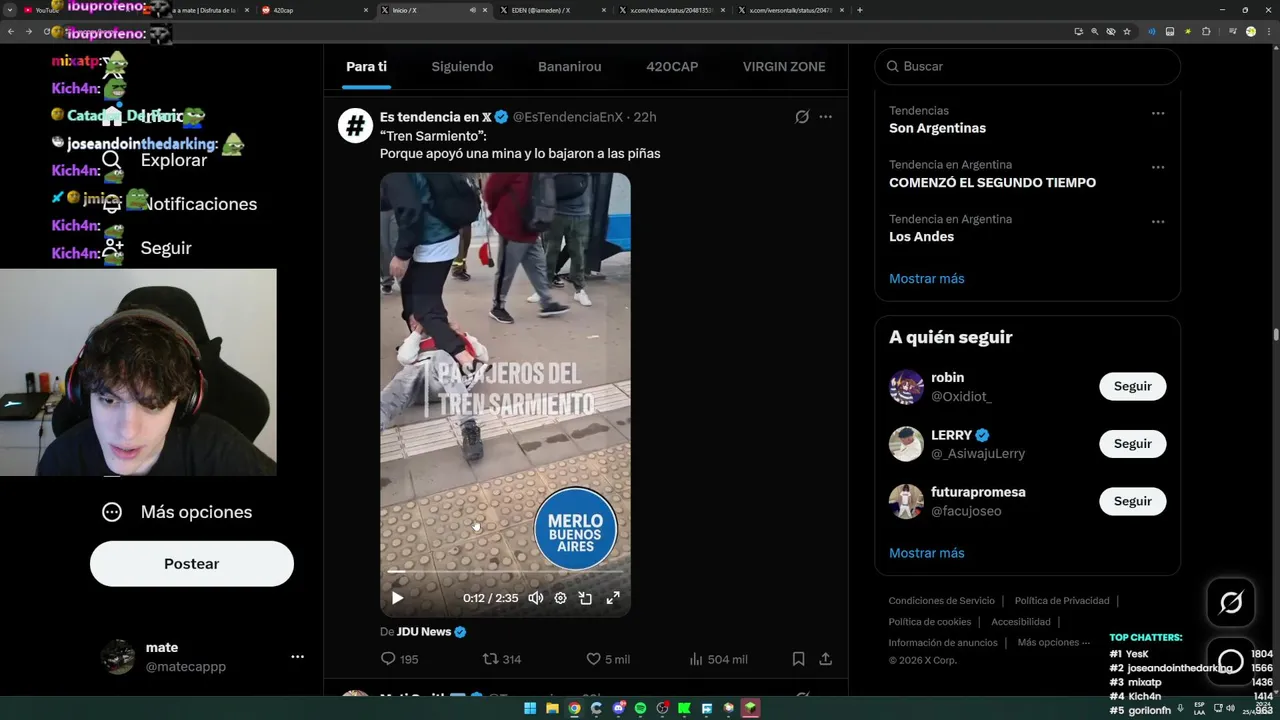This screenshot has width=1280, height=720.
Task: Open Más opciones in the sidebar
Action: coord(177,512)
